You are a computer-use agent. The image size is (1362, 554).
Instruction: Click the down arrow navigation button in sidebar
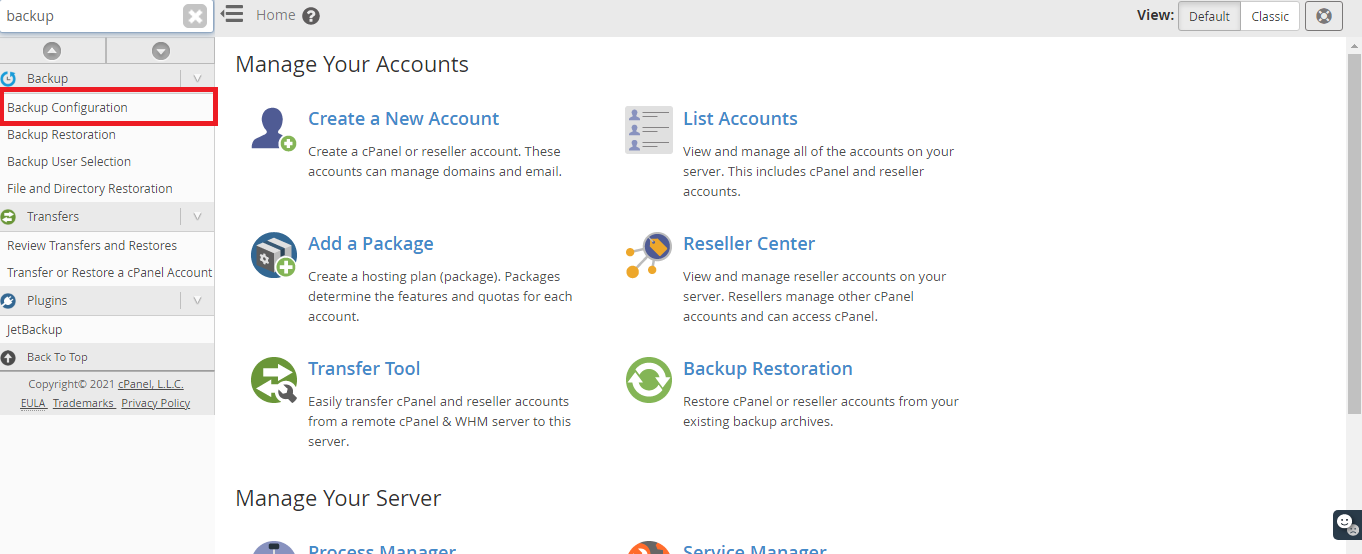pos(160,51)
